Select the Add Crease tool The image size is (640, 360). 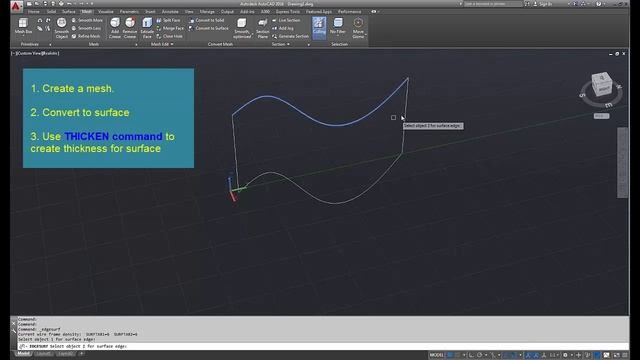[x=115, y=28]
